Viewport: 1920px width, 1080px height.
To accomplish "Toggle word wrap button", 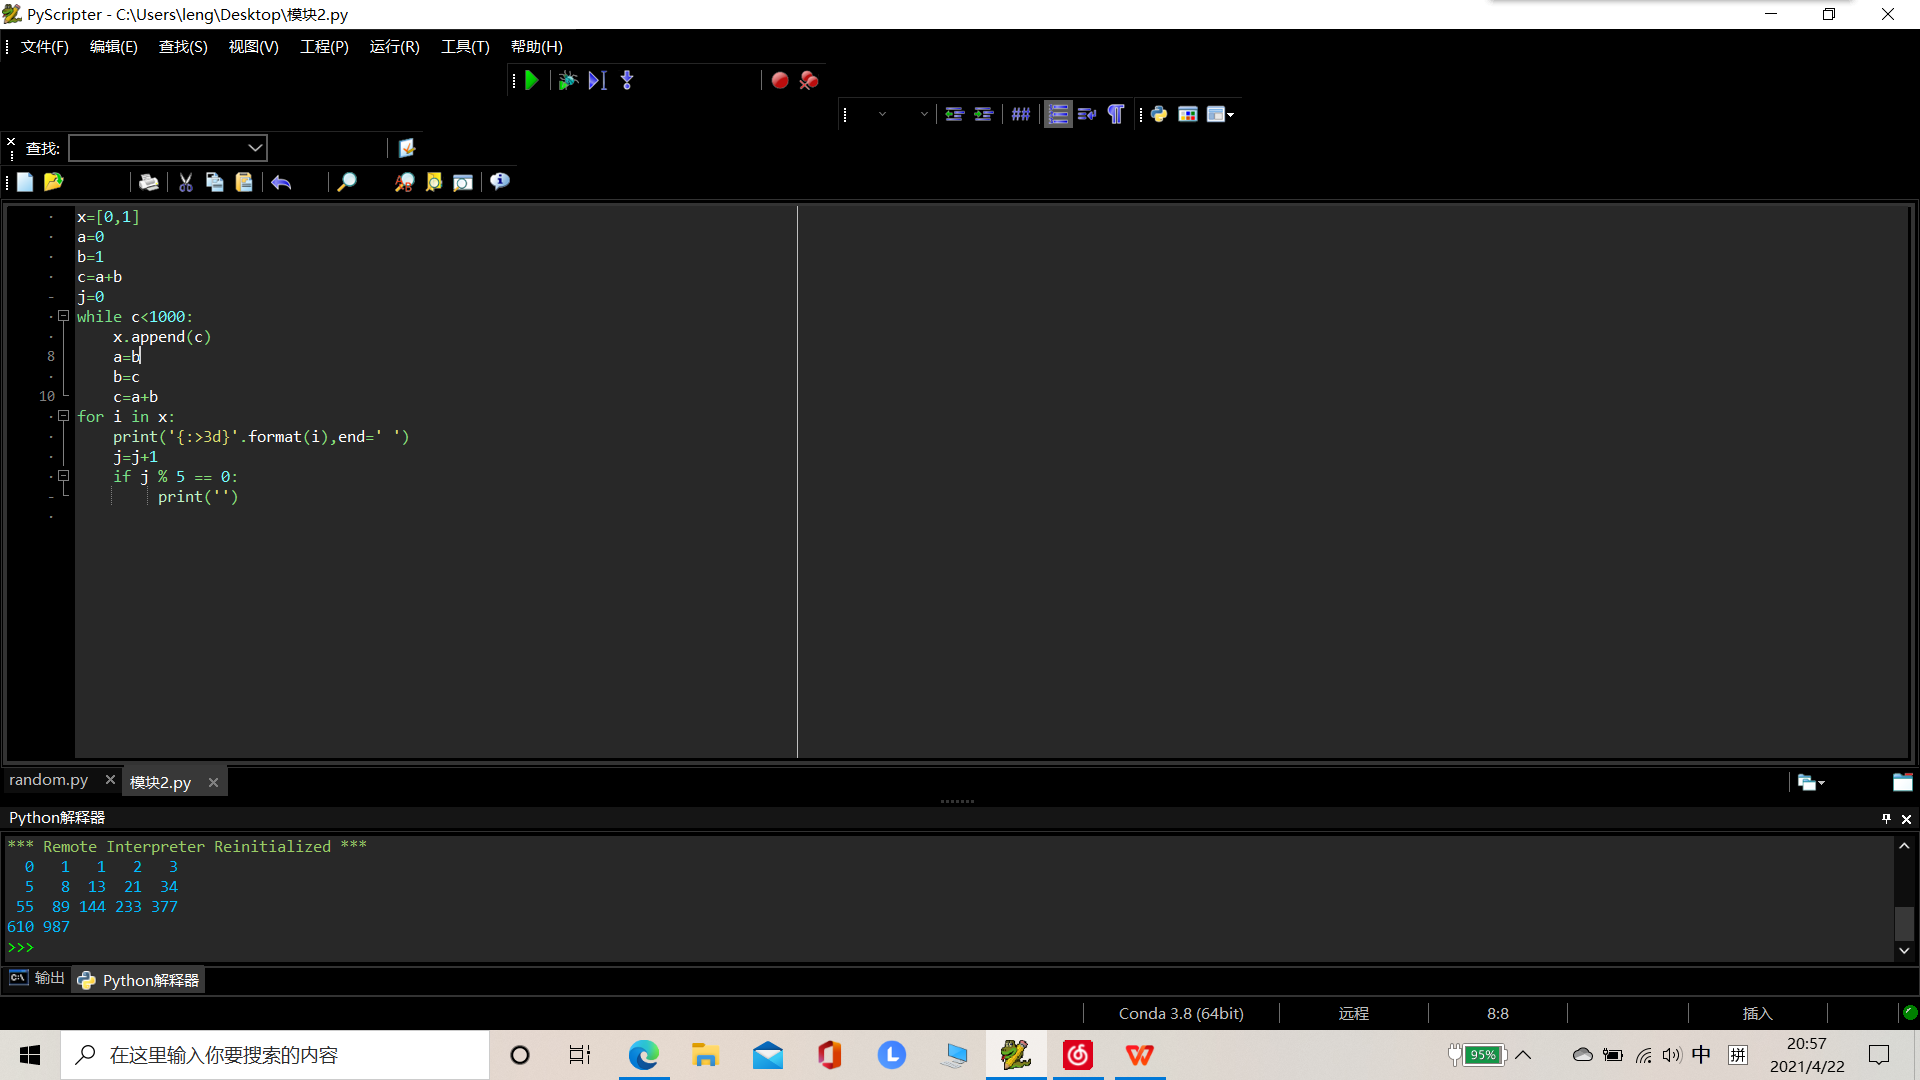I will point(1087,114).
